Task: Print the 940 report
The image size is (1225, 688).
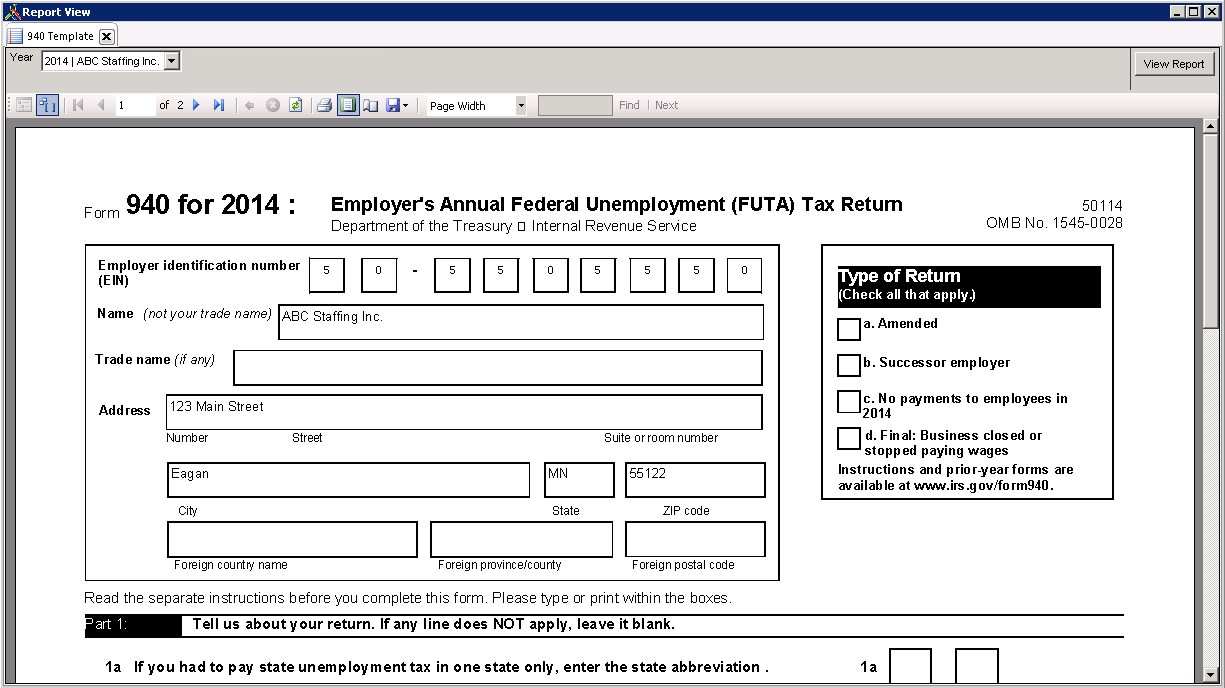Action: click(324, 105)
